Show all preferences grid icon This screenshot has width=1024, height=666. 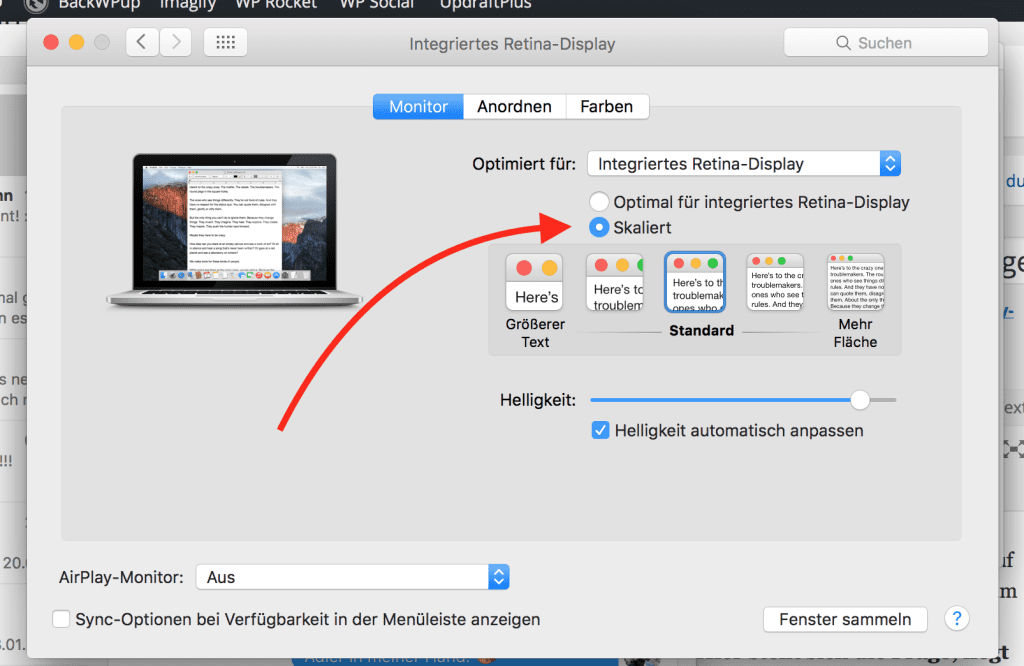(x=225, y=43)
